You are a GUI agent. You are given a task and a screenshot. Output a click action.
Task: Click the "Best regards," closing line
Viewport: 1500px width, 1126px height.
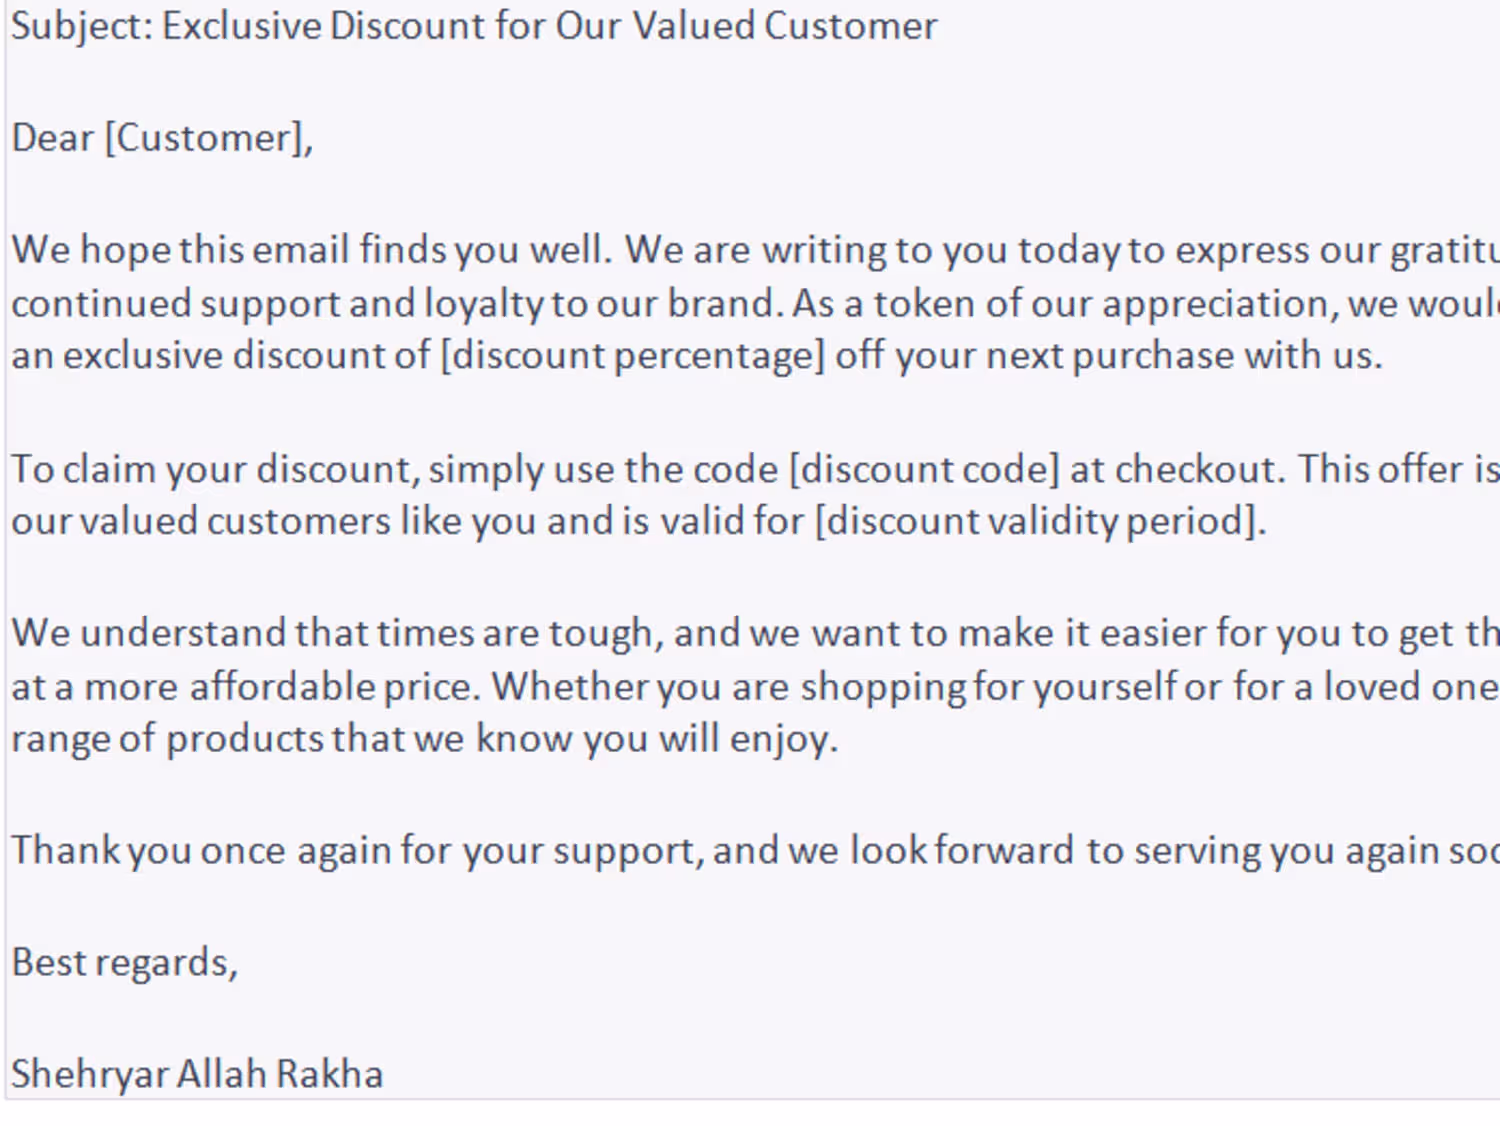click(x=125, y=962)
